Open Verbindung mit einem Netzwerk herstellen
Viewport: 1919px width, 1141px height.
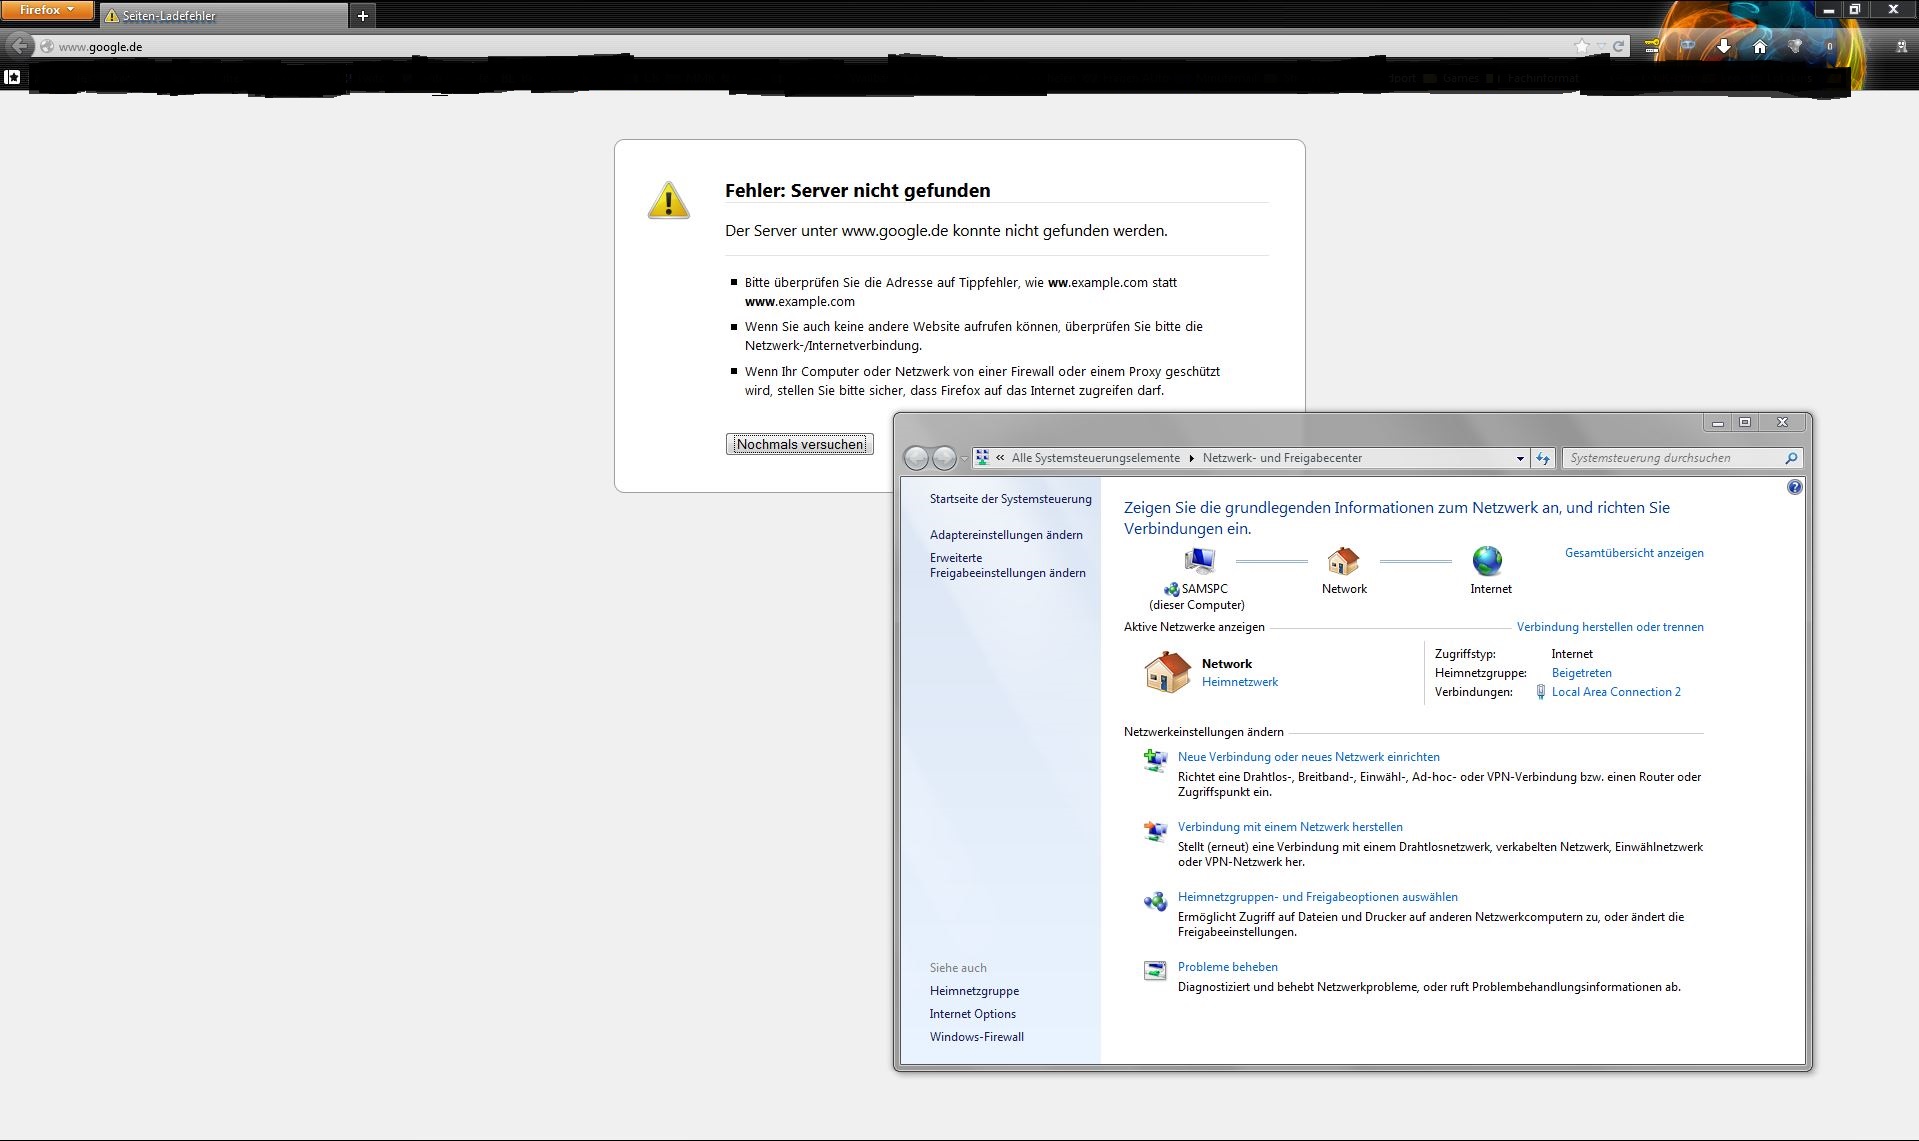(1290, 827)
